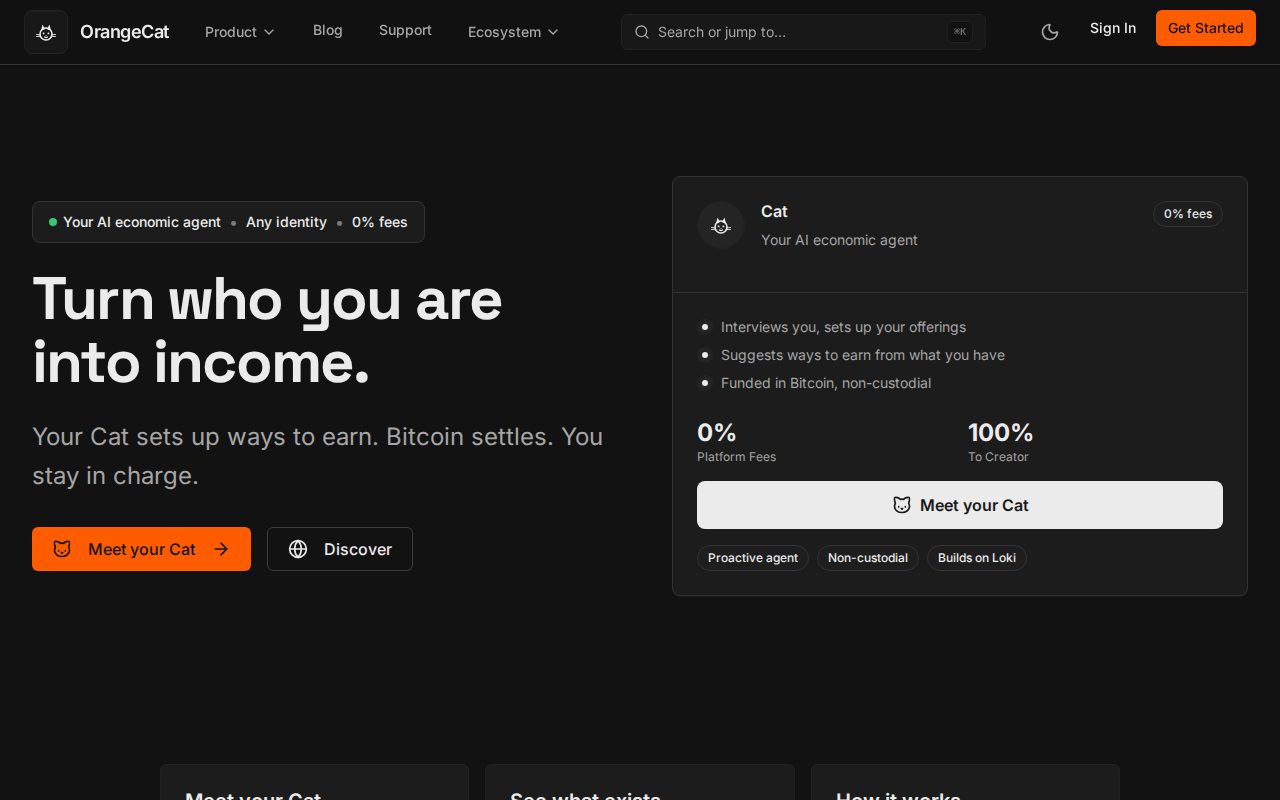Click 'Suggests ways to earn from what you have'

tap(863, 355)
